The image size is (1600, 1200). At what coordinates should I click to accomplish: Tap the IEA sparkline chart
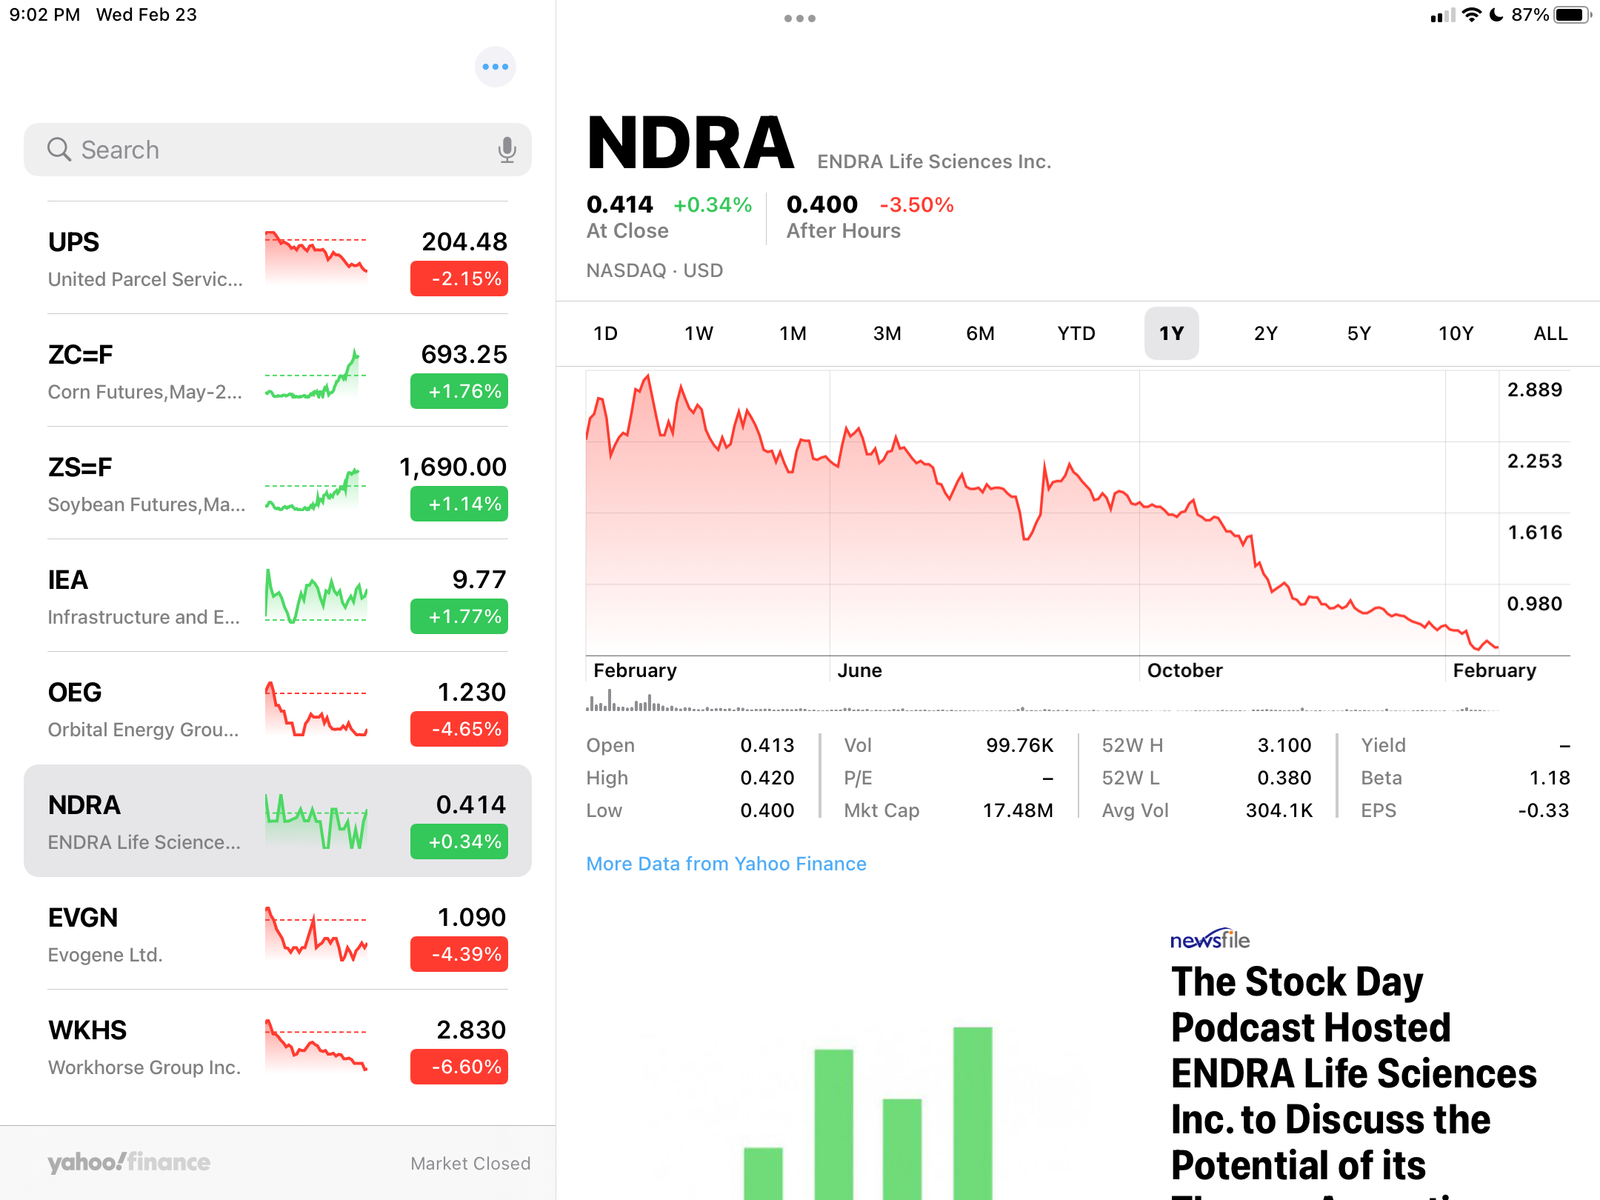pos(316,596)
